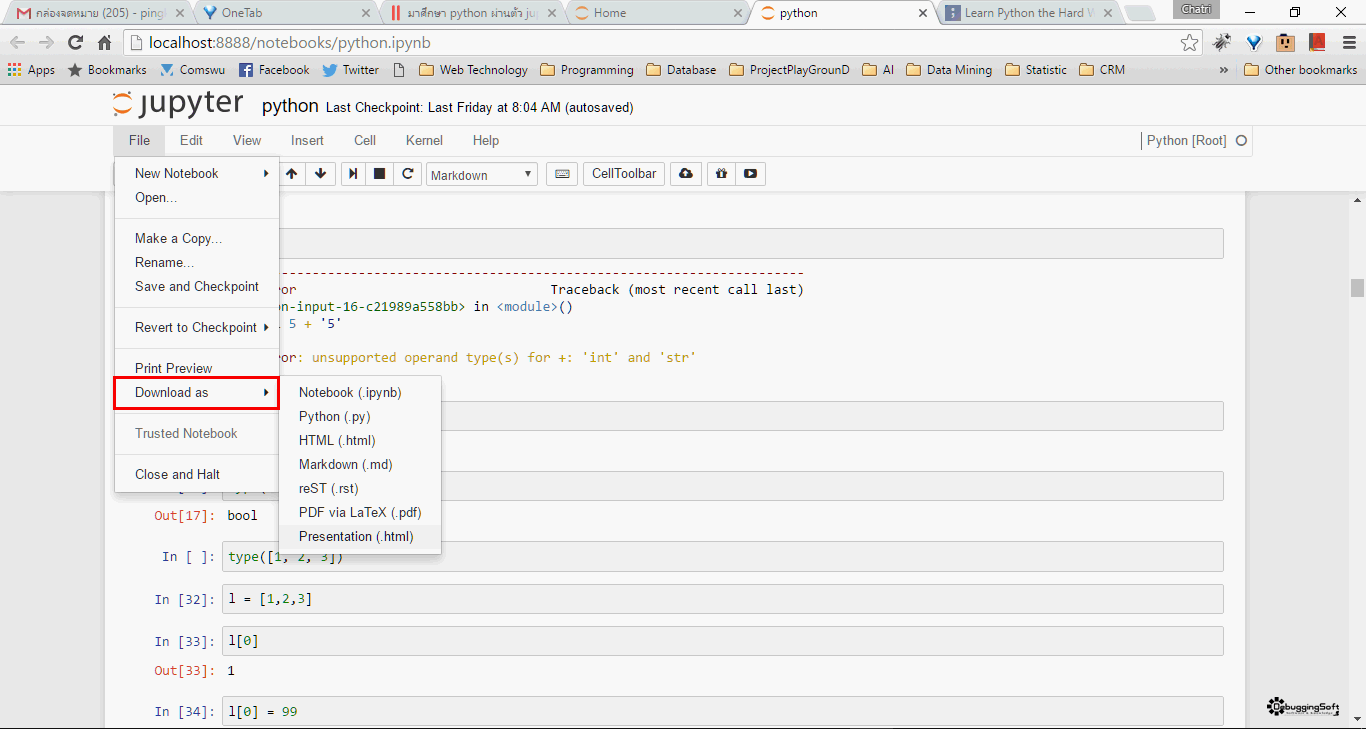The width and height of the screenshot is (1366, 729).
Task: Open the command palette keyboard icon
Action: [x=562, y=174]
